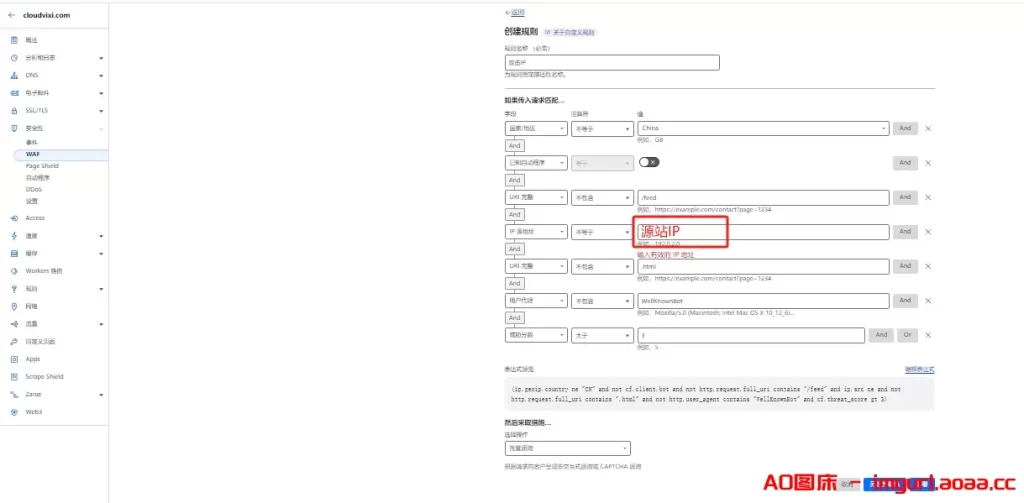
Task: Click the Apps square icon
Action: click(14, 359)
